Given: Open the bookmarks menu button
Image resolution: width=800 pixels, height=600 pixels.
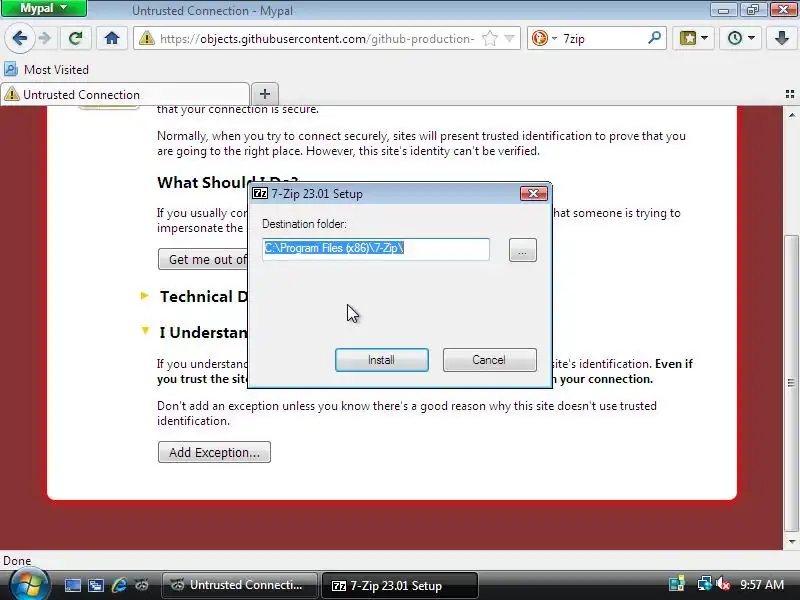Looking at the screenshot, I should (693, 38).
